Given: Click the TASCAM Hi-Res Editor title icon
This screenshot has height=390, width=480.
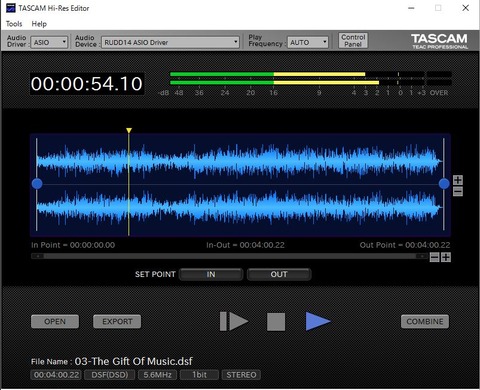Looking at the screenshot, I should coord(11,8).
